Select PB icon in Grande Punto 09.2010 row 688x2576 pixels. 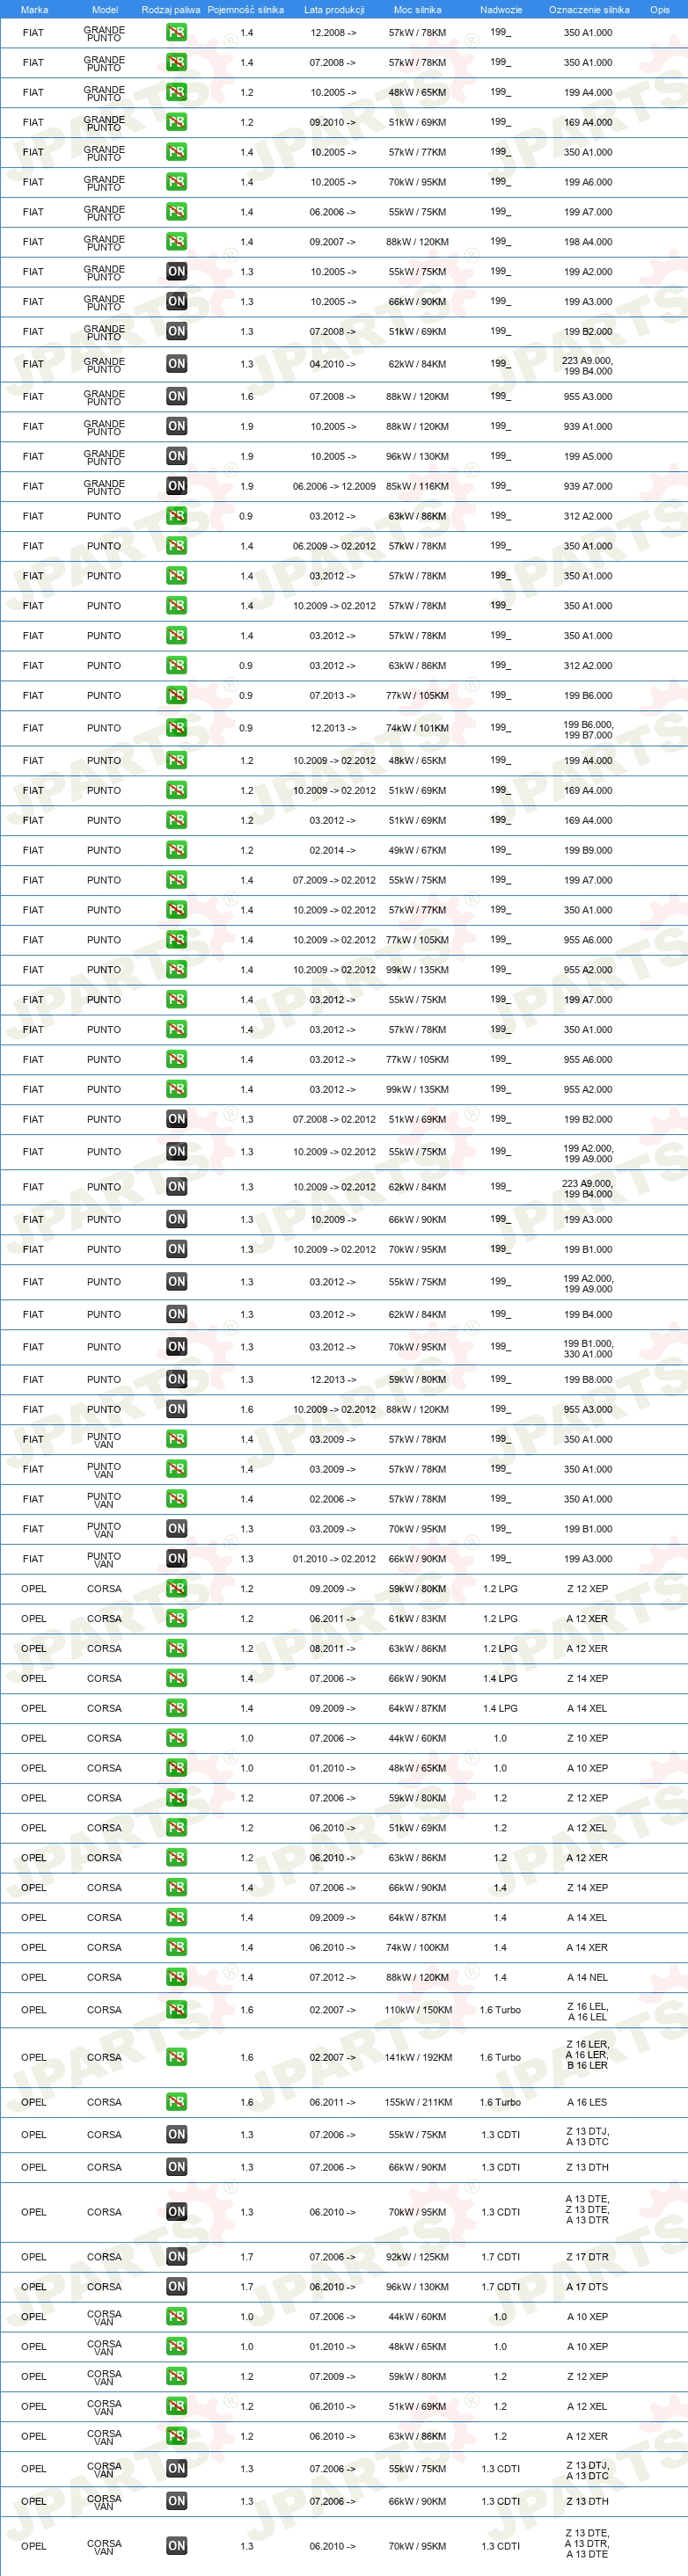click(x=176, y=122)
